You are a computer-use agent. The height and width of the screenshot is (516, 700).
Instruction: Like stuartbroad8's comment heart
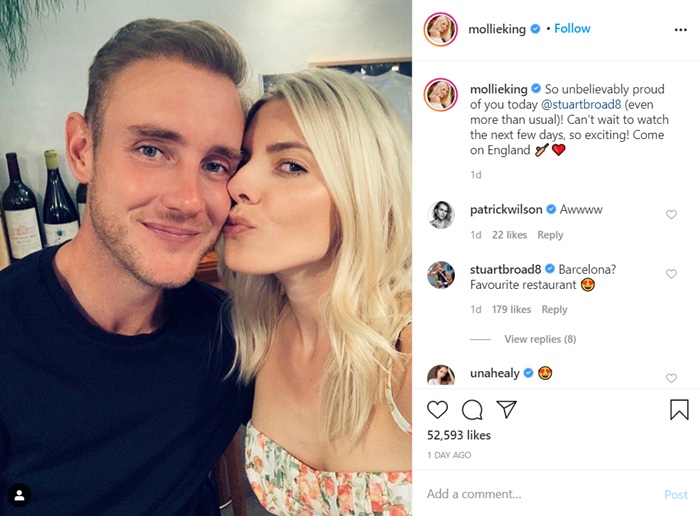pos(671,274)
